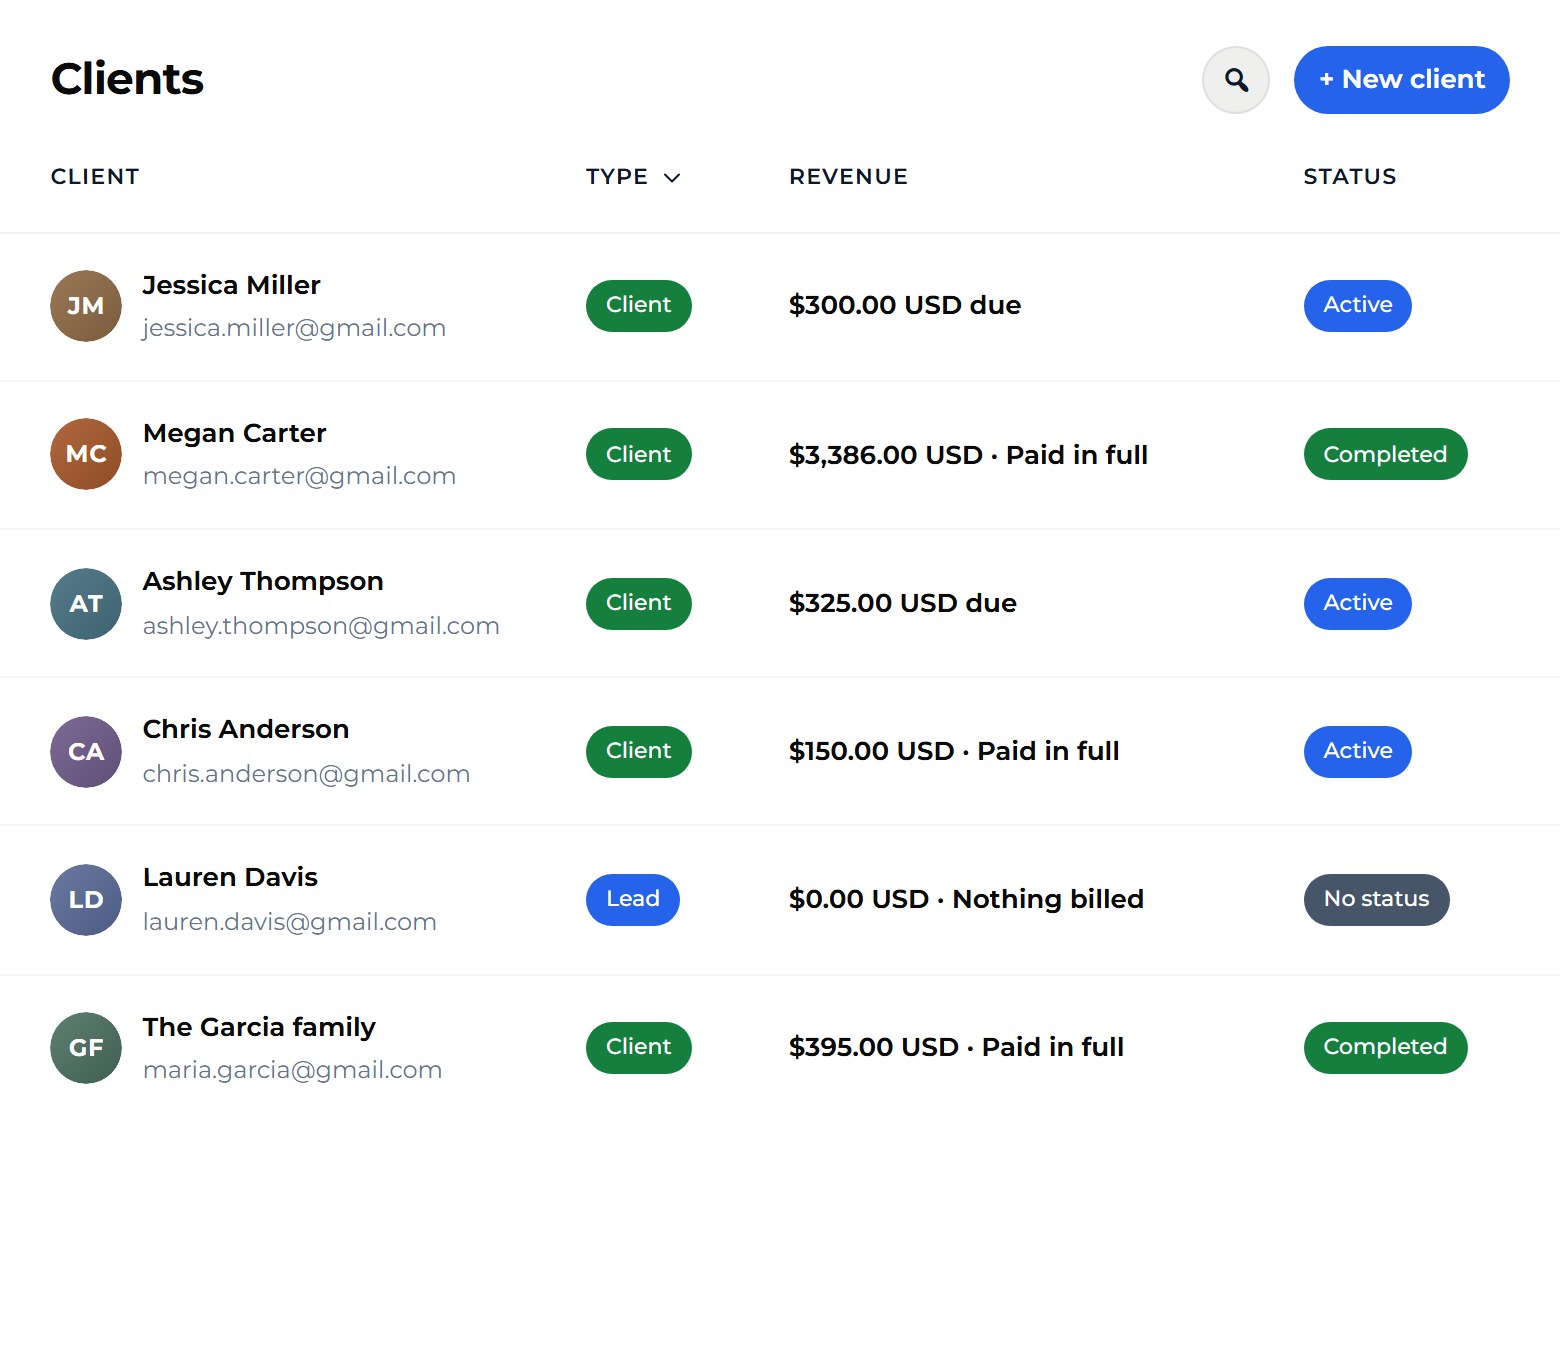The width and height of the screenshot is (1560, 1346).
Task: Open the Active status pill for Ashley Thompson
Action: [x=1358, y=604]
